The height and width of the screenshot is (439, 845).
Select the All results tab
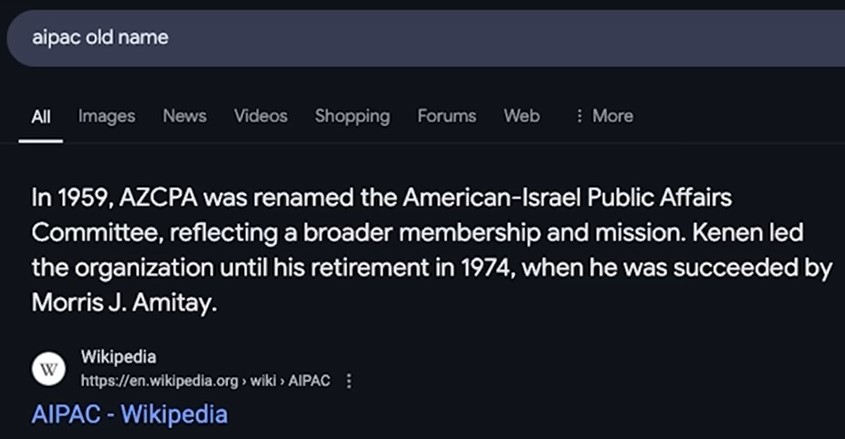pos(41,117)
